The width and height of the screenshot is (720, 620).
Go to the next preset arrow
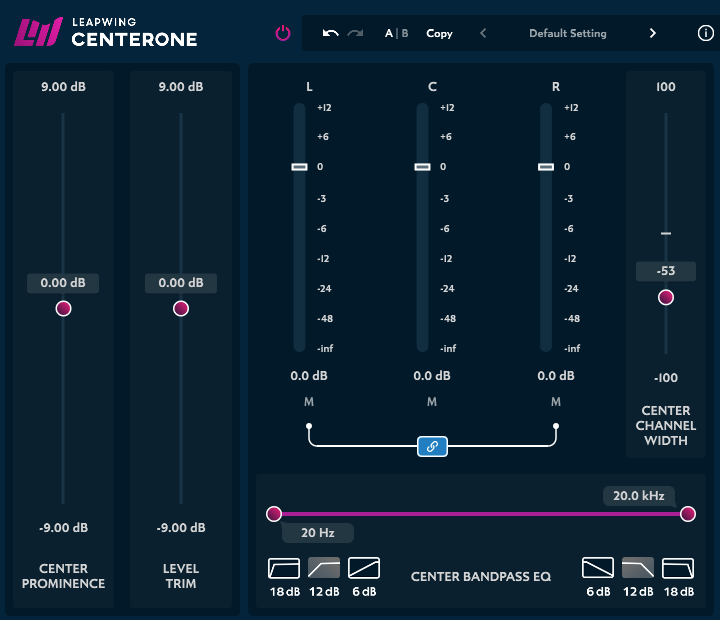coord(653,33)
